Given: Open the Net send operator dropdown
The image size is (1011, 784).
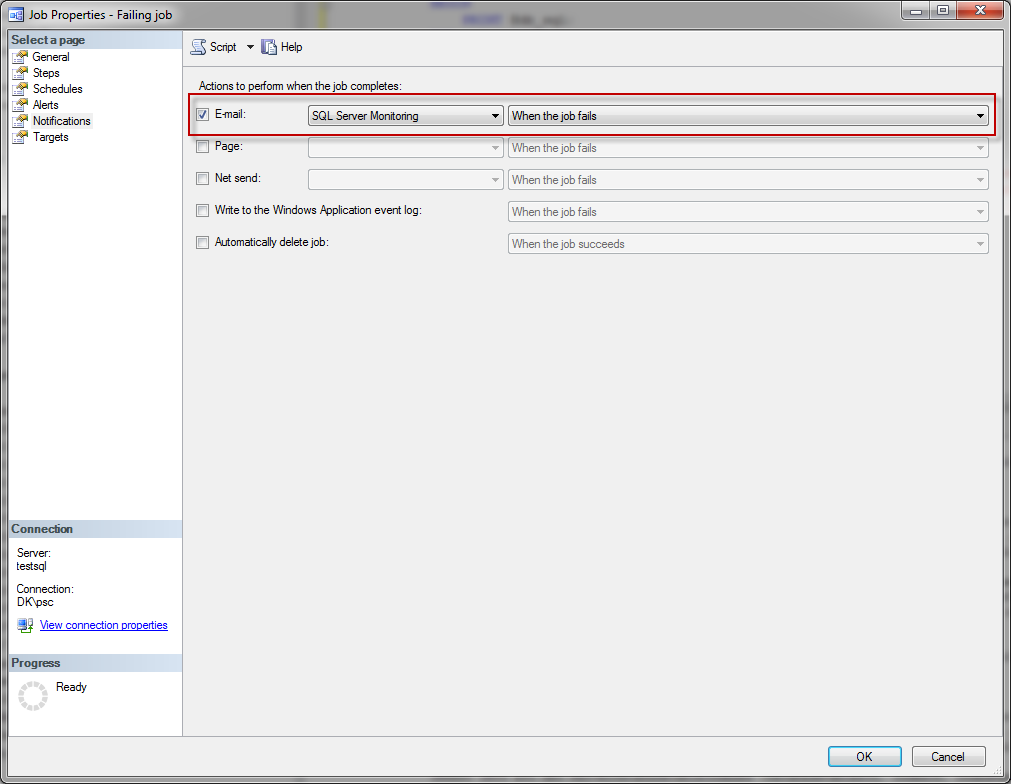Looking at the screenshot, I should tap(406, 179).
